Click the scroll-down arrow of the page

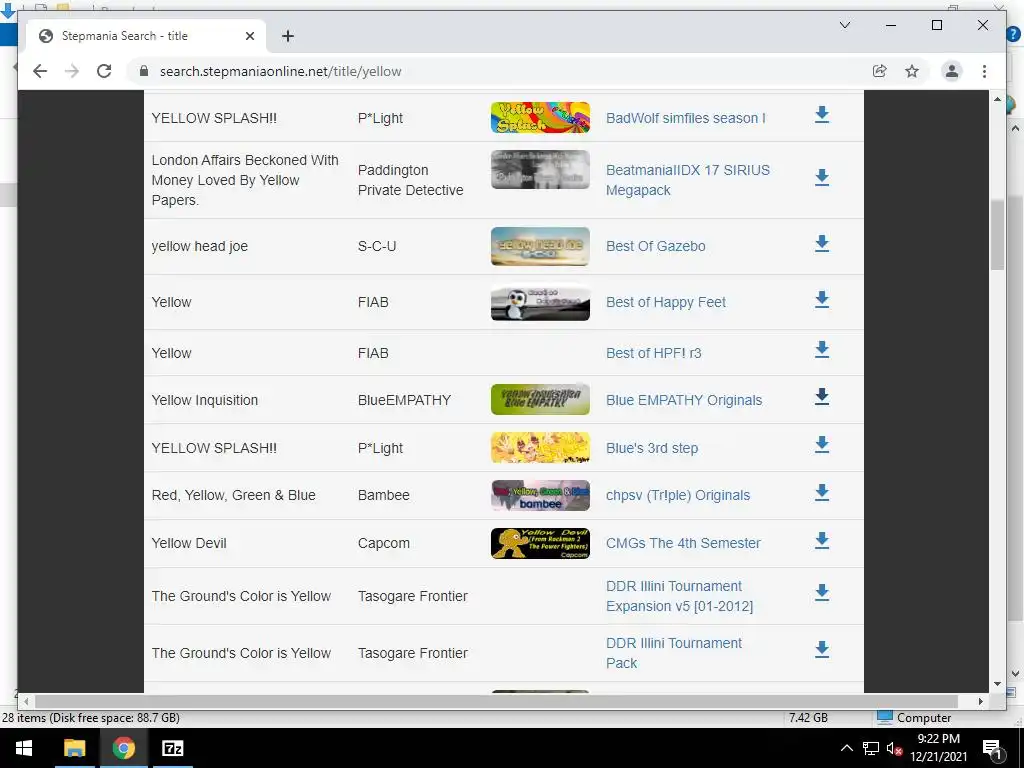click(997, 684)
